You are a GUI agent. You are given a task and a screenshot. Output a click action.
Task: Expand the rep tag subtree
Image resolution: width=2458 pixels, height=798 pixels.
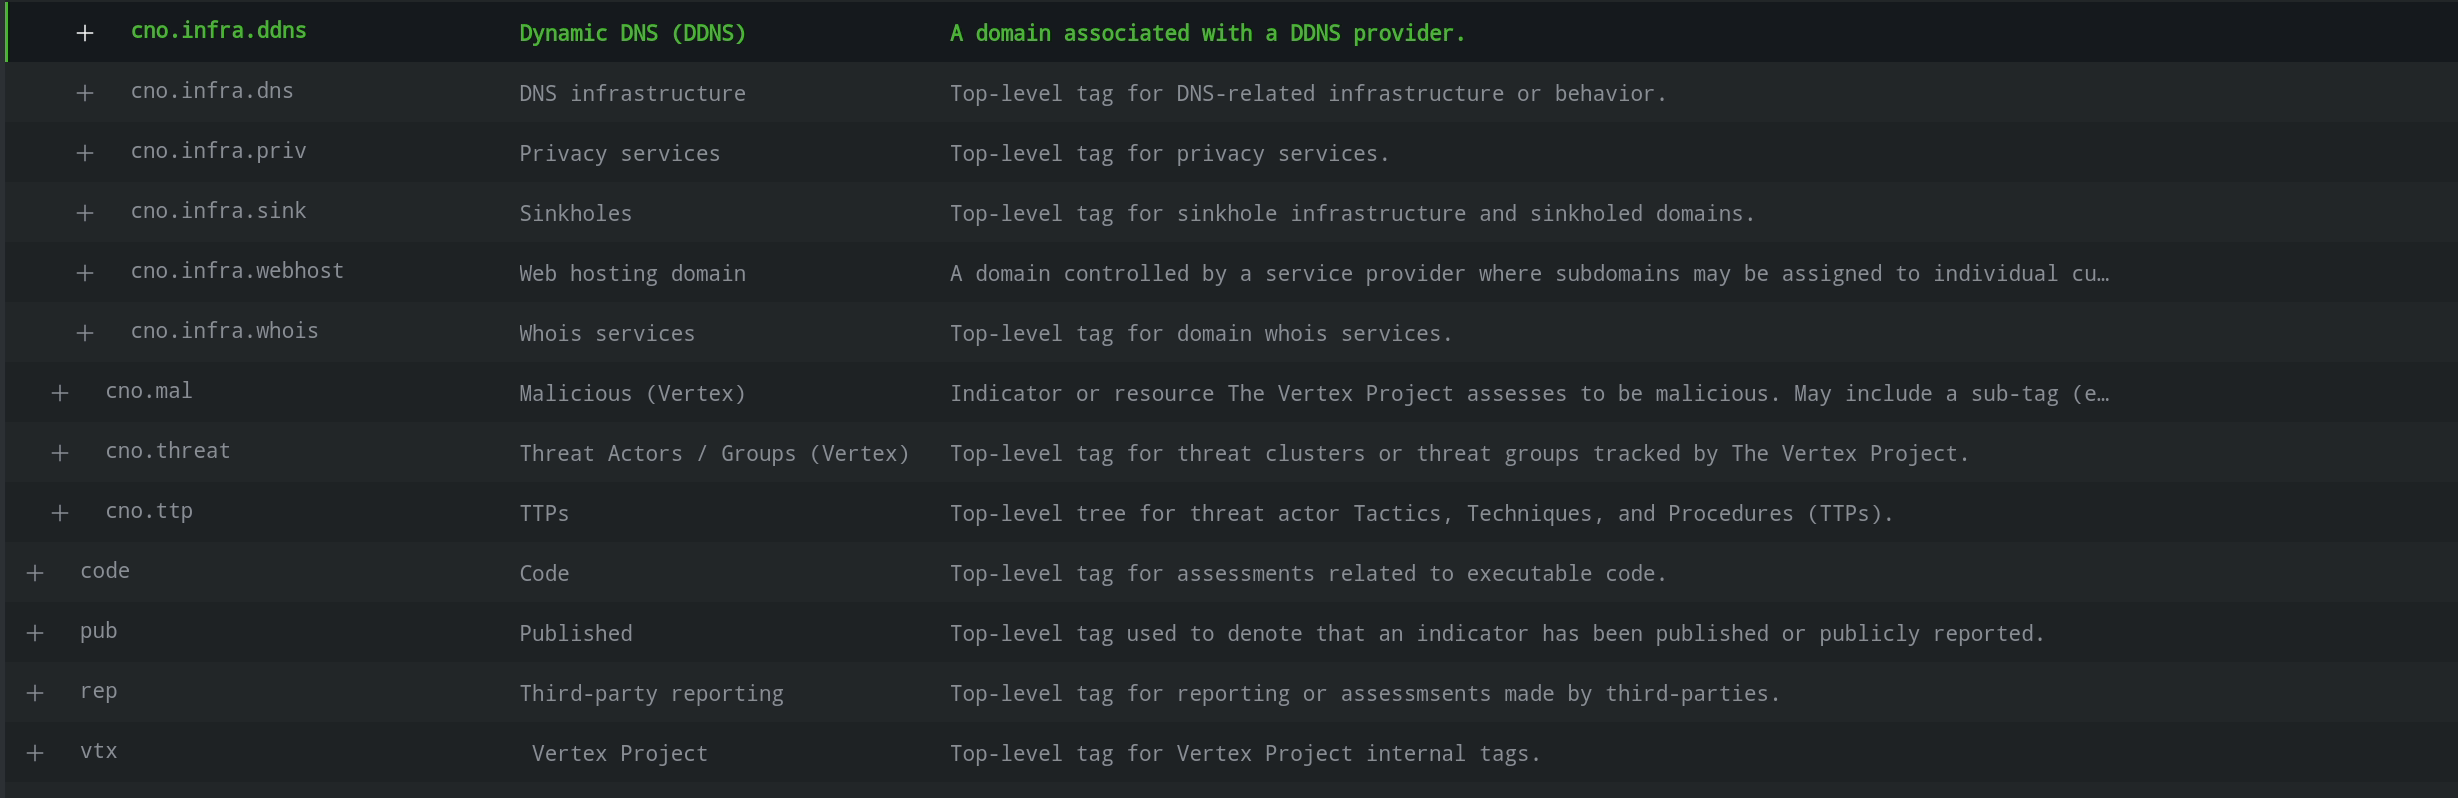click(35, 693)
